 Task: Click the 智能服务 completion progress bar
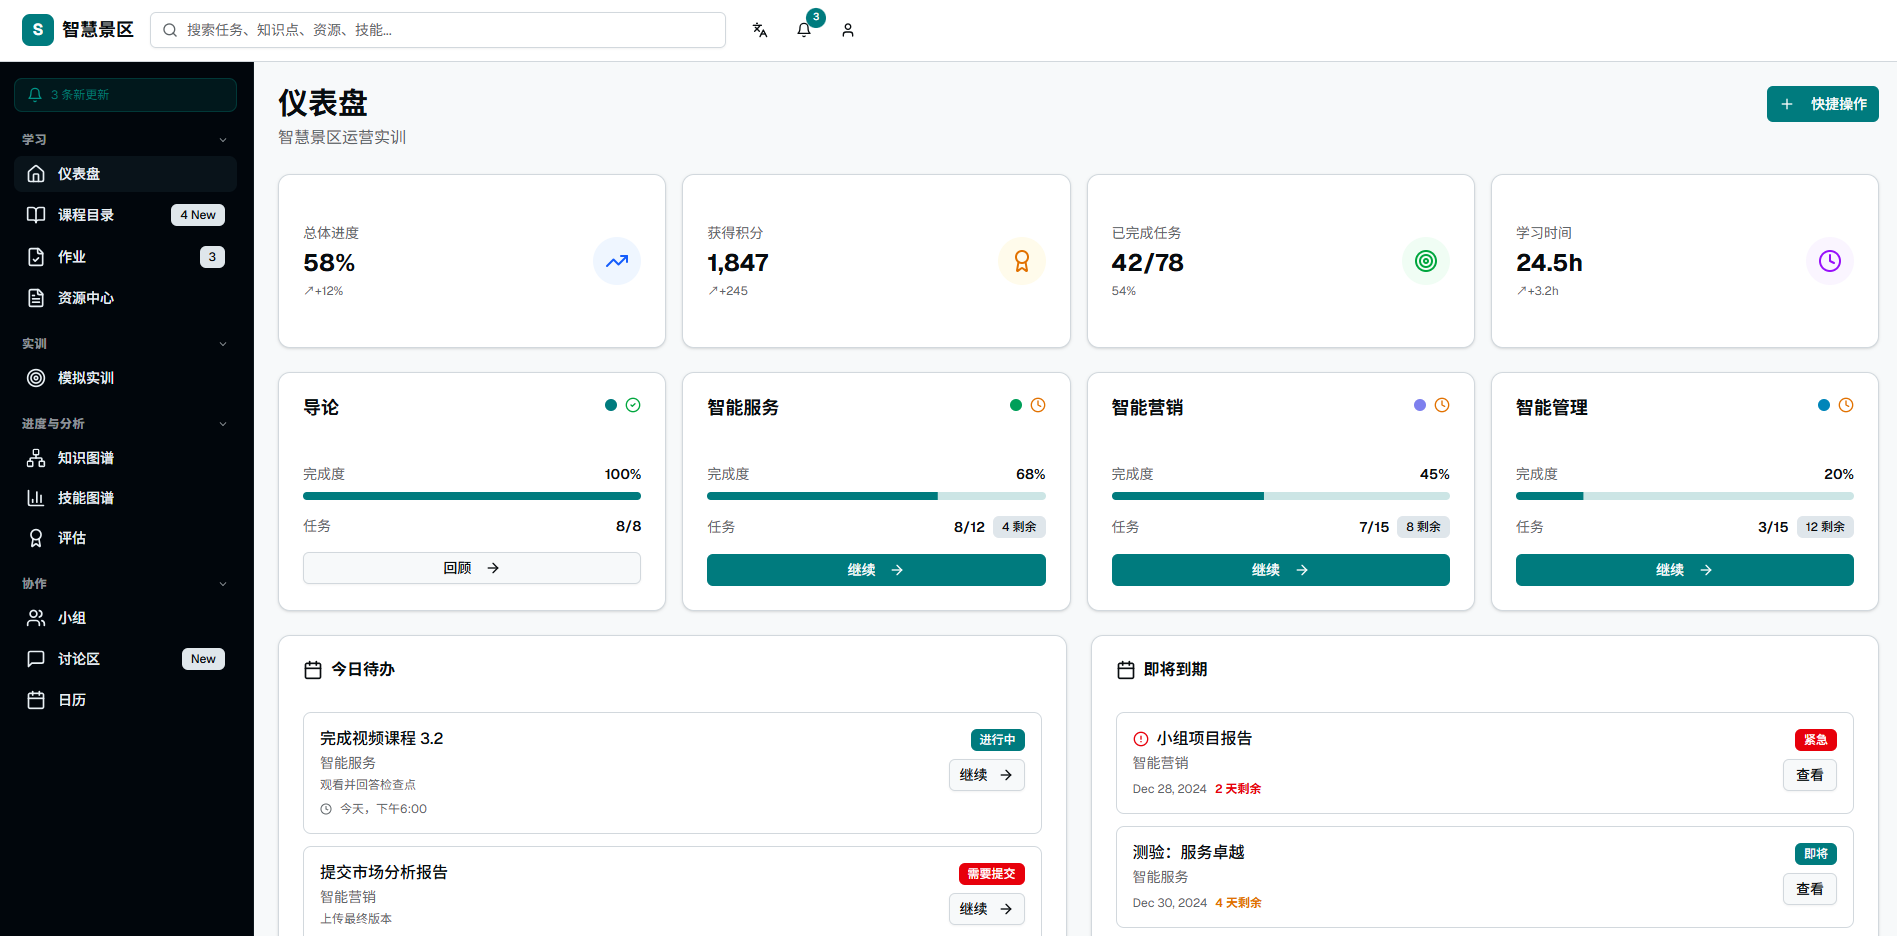pyautogui.click(x=875, y=496)
